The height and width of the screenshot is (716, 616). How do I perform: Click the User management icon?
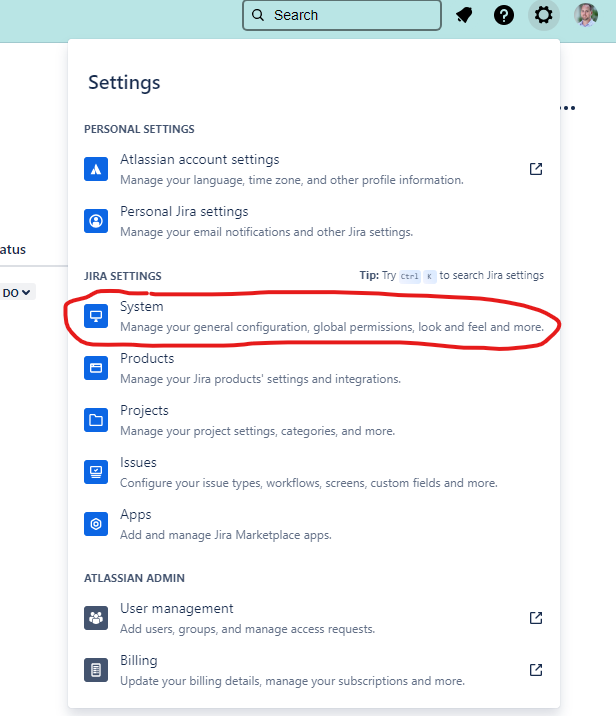96,618
